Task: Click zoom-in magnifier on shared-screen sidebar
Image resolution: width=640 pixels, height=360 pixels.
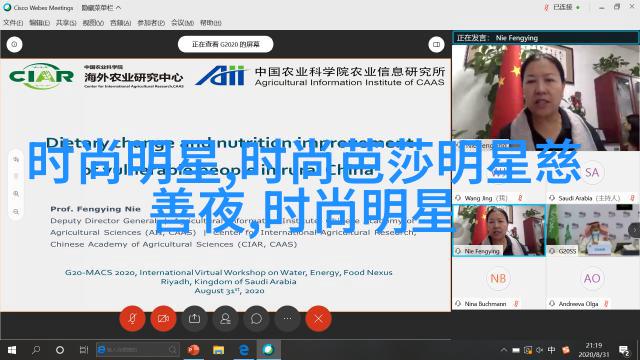Action: [x=16, y=193]
